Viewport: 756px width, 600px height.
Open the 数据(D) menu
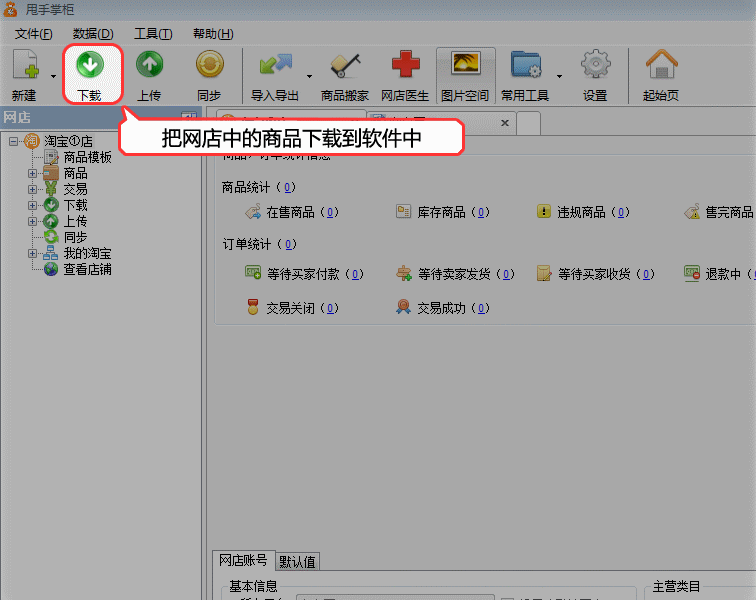[93, 34]
